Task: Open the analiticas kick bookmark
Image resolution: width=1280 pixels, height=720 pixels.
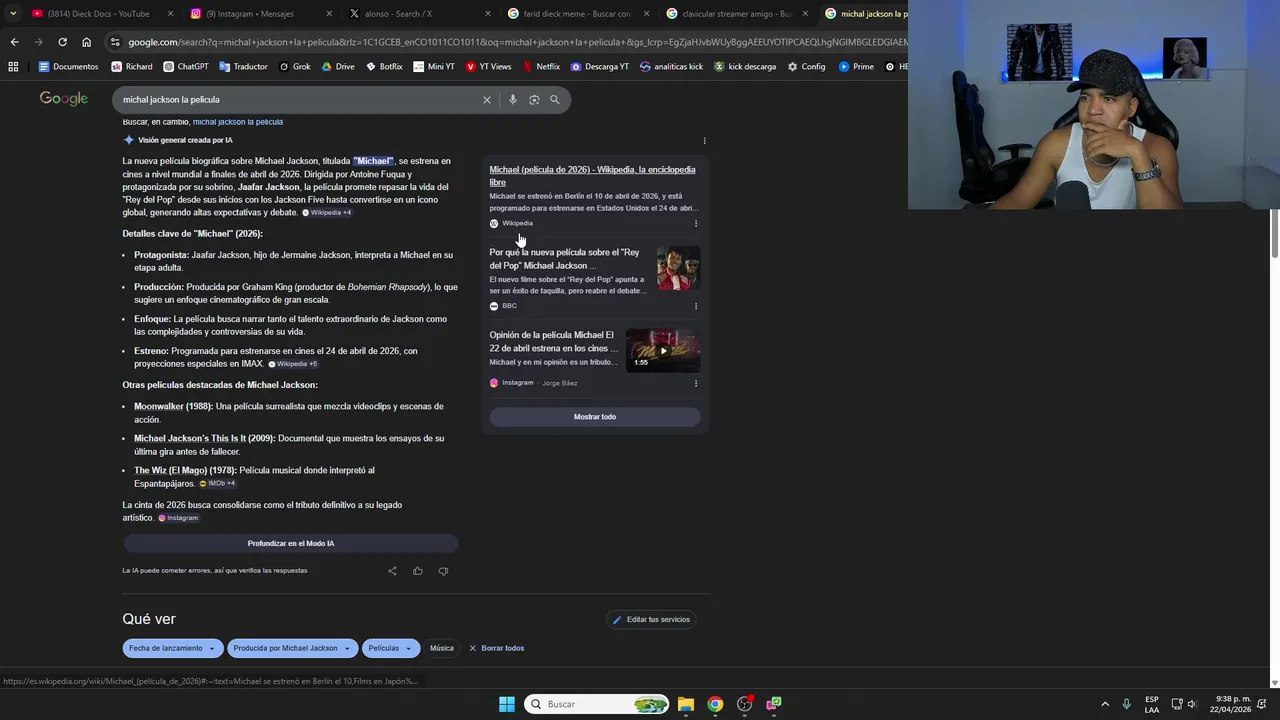Action: tap(671, 67)
